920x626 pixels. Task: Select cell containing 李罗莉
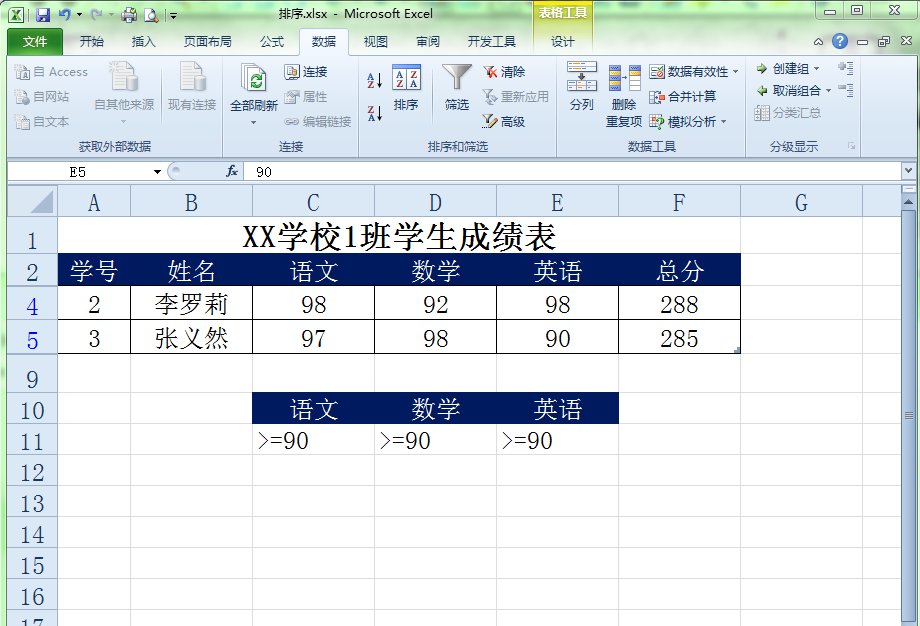pyautogui.click(x=191, y=304)
